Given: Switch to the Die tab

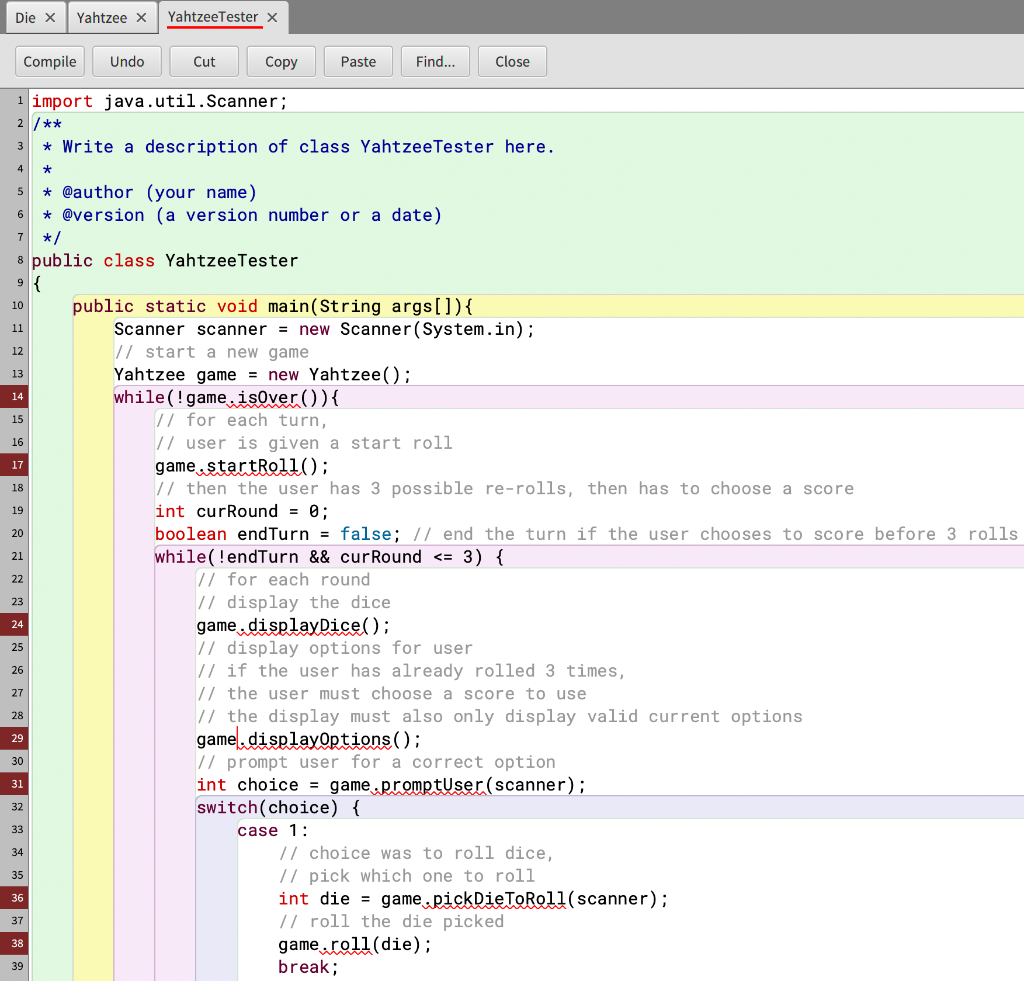Looking at the screenshot, I should tap(25, 17).
